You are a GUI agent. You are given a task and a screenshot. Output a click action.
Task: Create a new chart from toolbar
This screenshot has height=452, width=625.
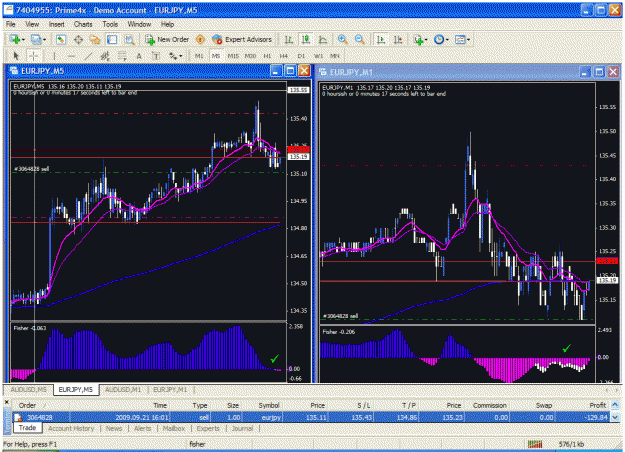pyautogui.click(x=15, y=39)
